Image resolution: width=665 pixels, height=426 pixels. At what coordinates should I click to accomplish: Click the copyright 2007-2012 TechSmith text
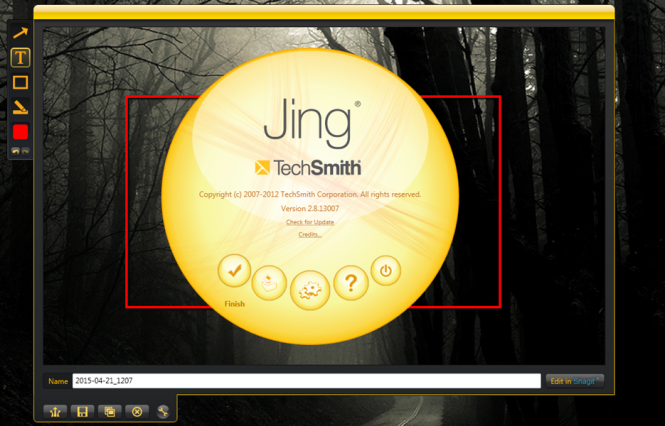point(310,194)
